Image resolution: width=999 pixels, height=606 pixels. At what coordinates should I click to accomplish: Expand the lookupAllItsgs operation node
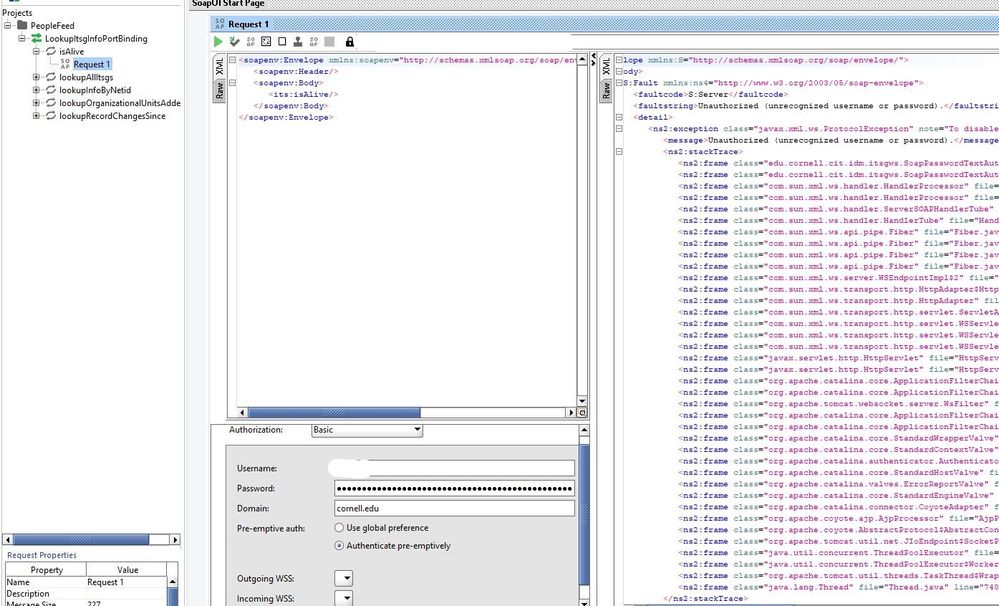[x=37, y=77]
